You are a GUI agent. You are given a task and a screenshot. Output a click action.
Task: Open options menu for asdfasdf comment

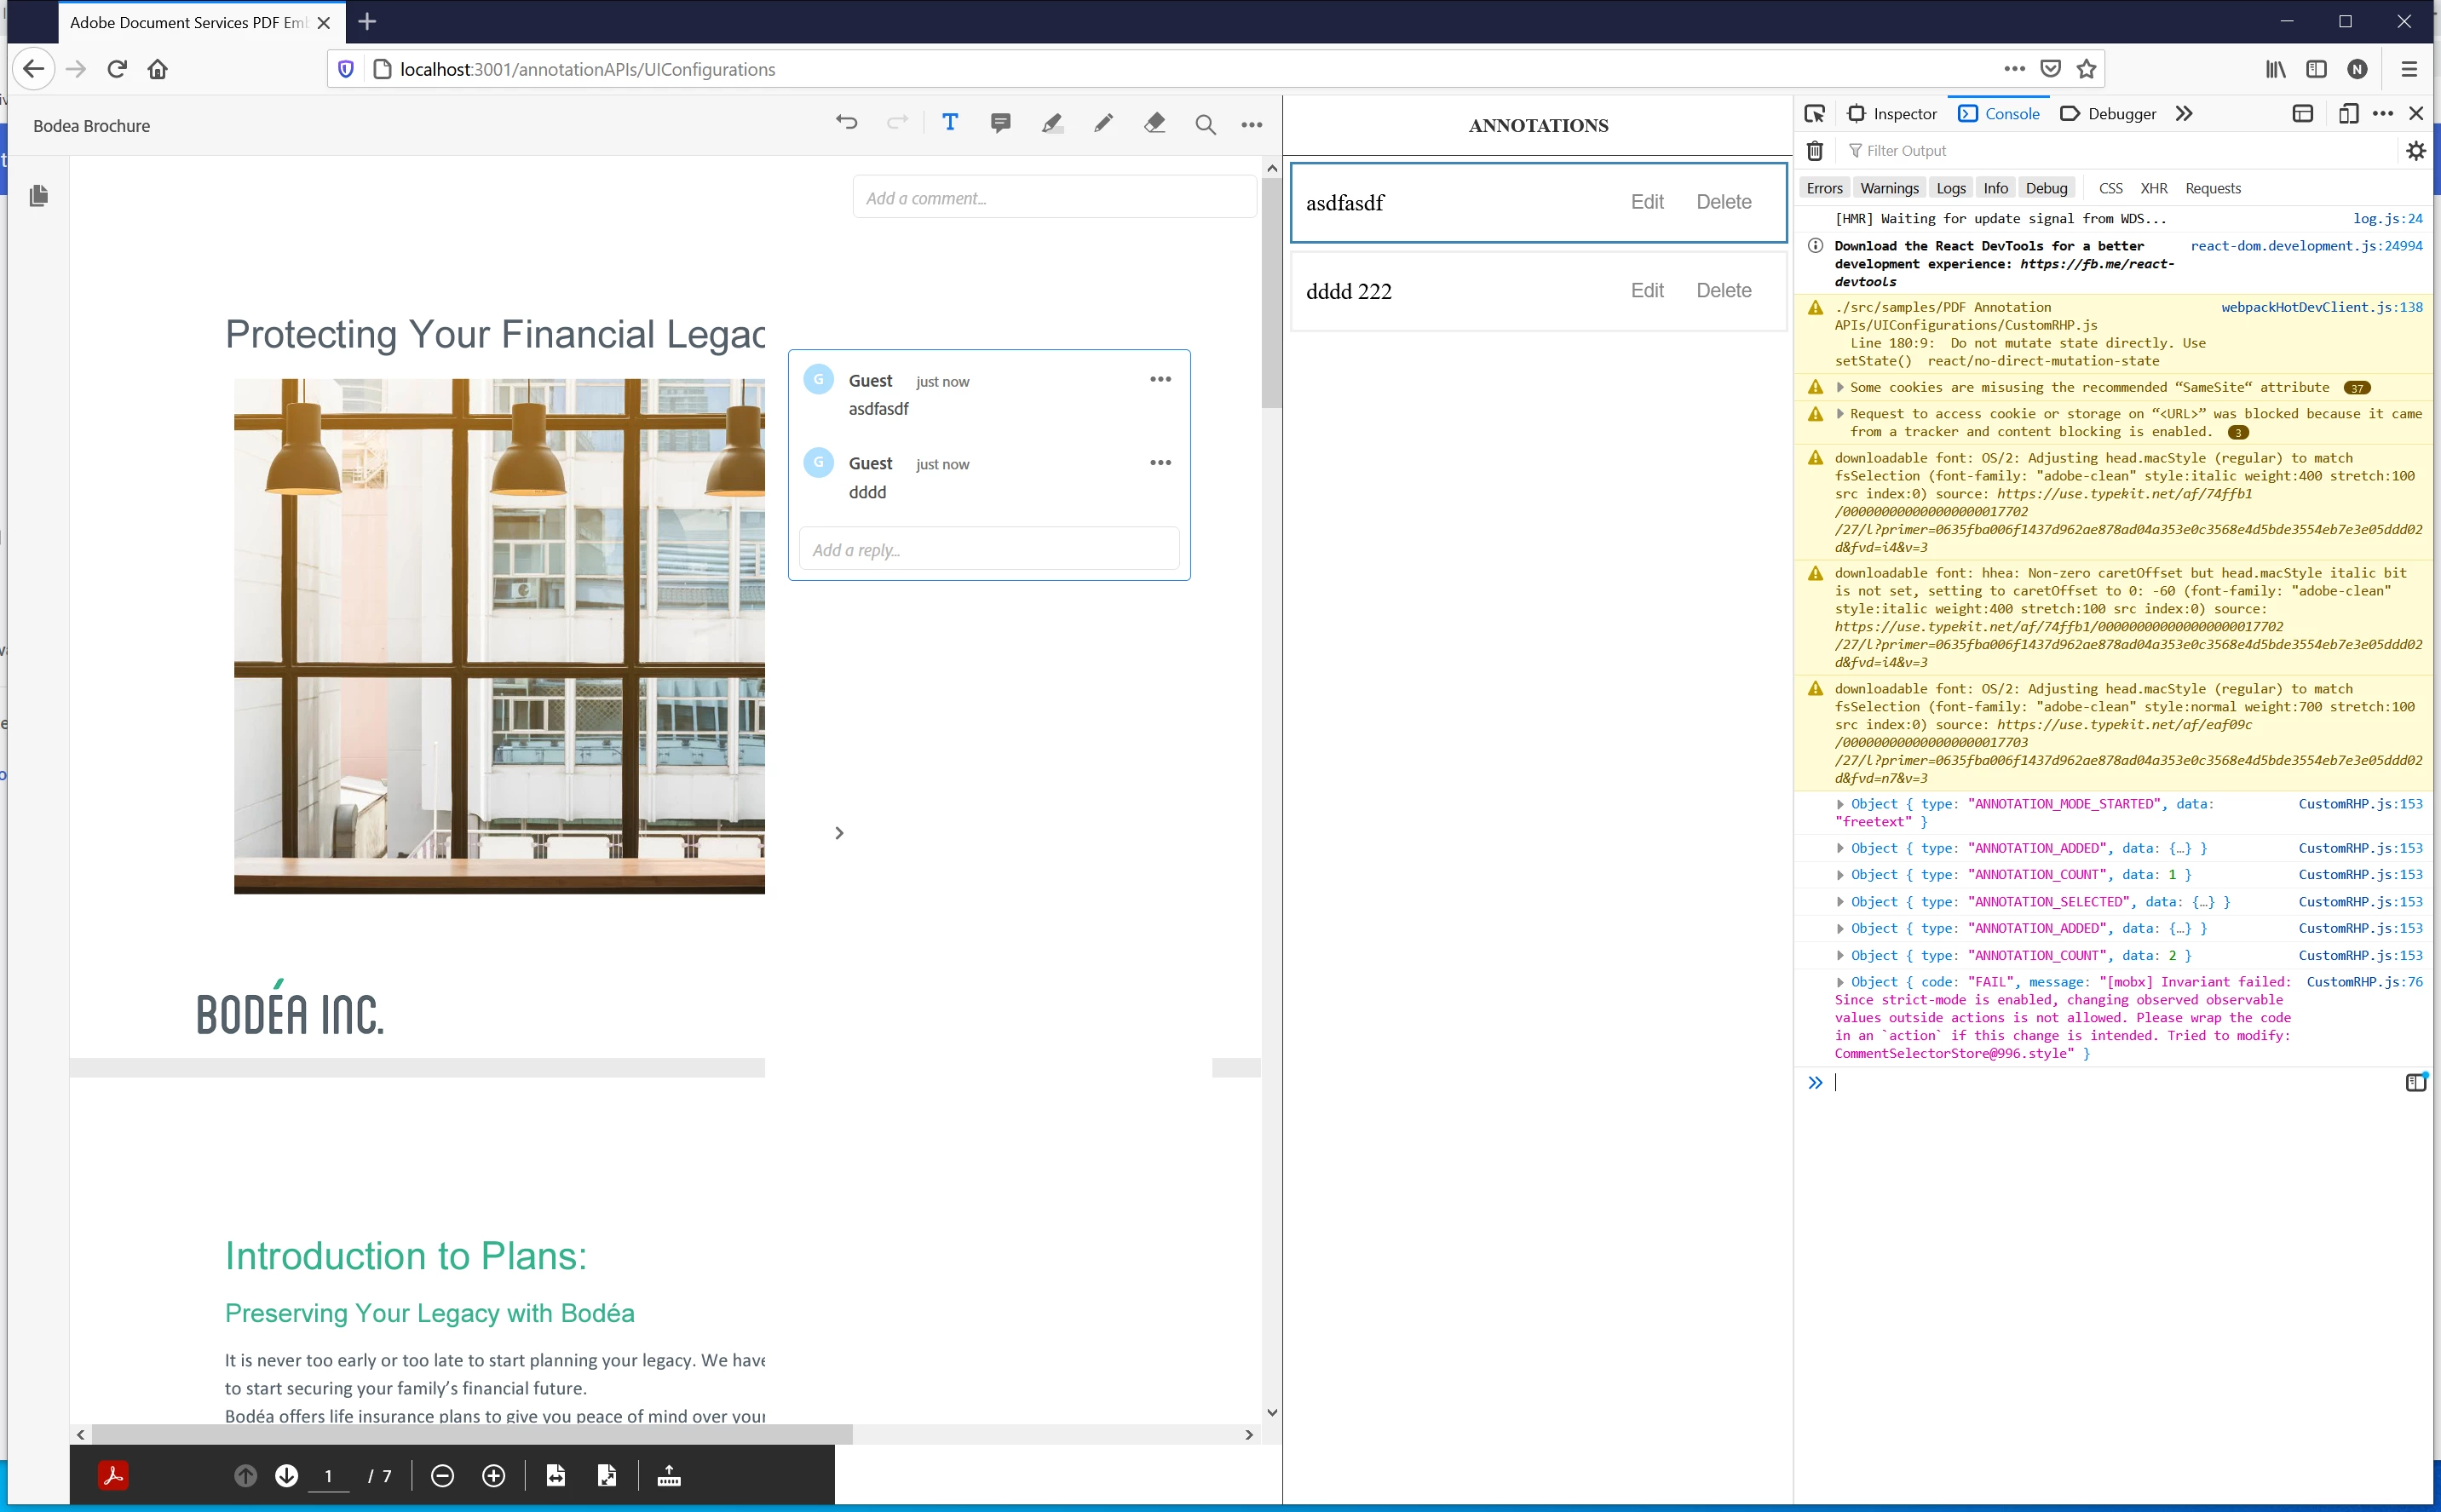pyautogui.click(x=1160, y=379)
